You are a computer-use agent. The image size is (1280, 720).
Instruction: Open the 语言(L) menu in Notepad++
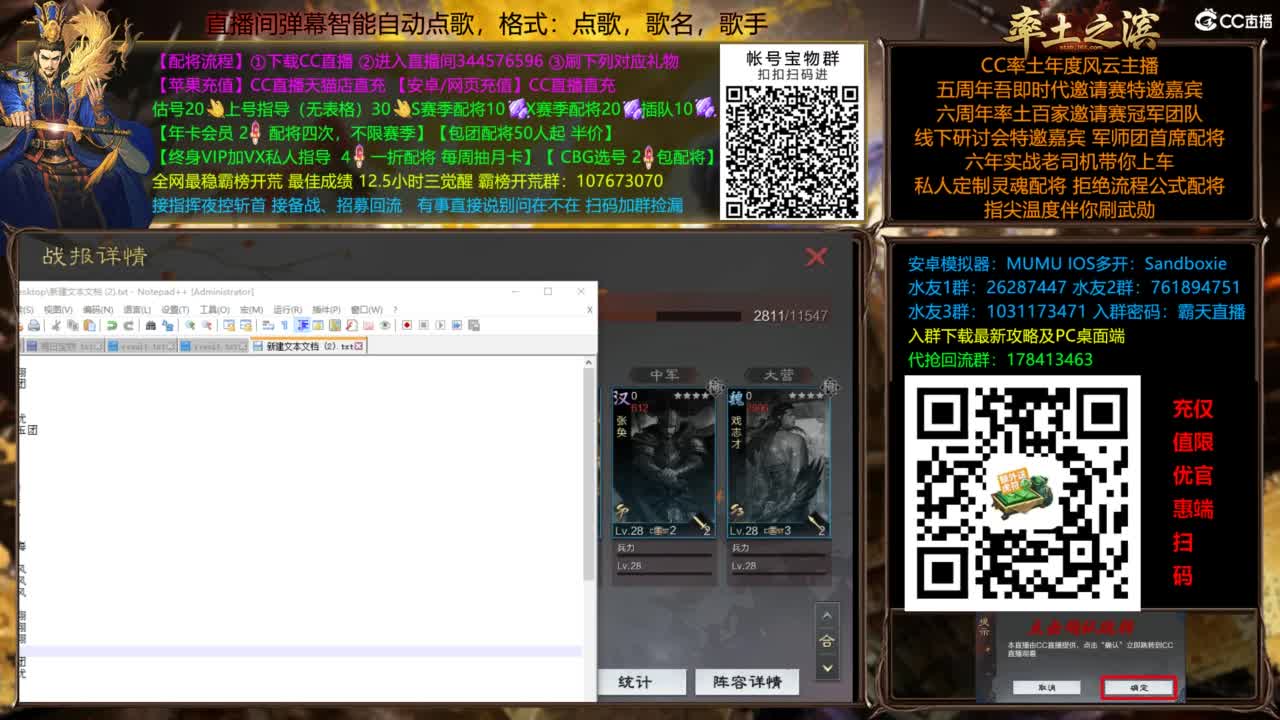137,310
